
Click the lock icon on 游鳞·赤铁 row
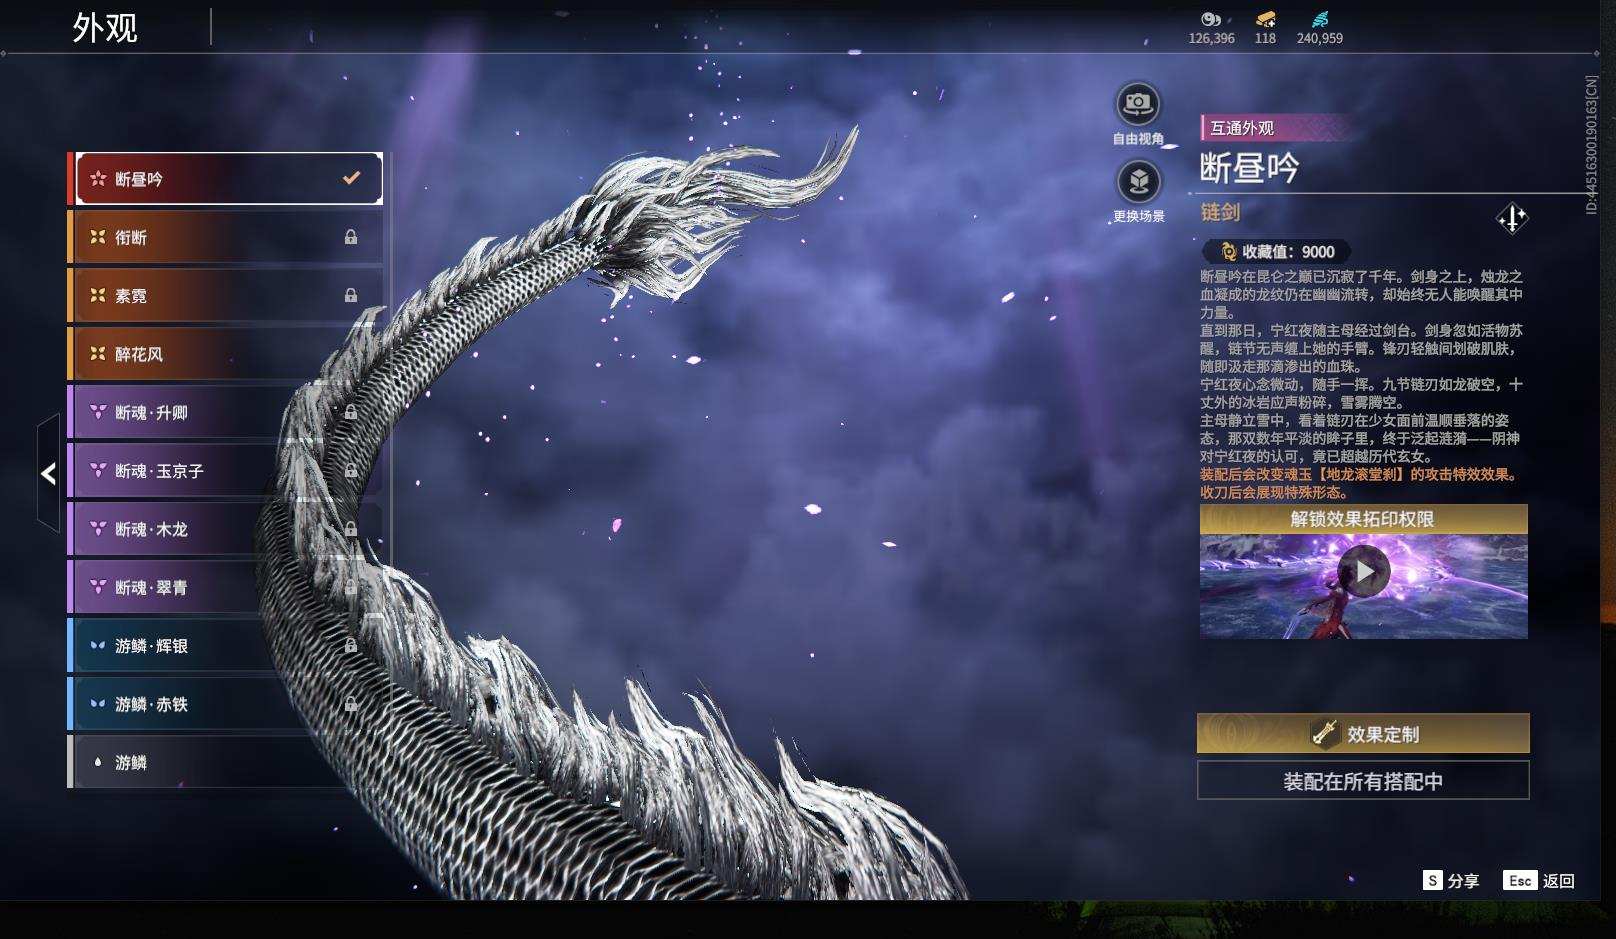[x=351, y=703]
